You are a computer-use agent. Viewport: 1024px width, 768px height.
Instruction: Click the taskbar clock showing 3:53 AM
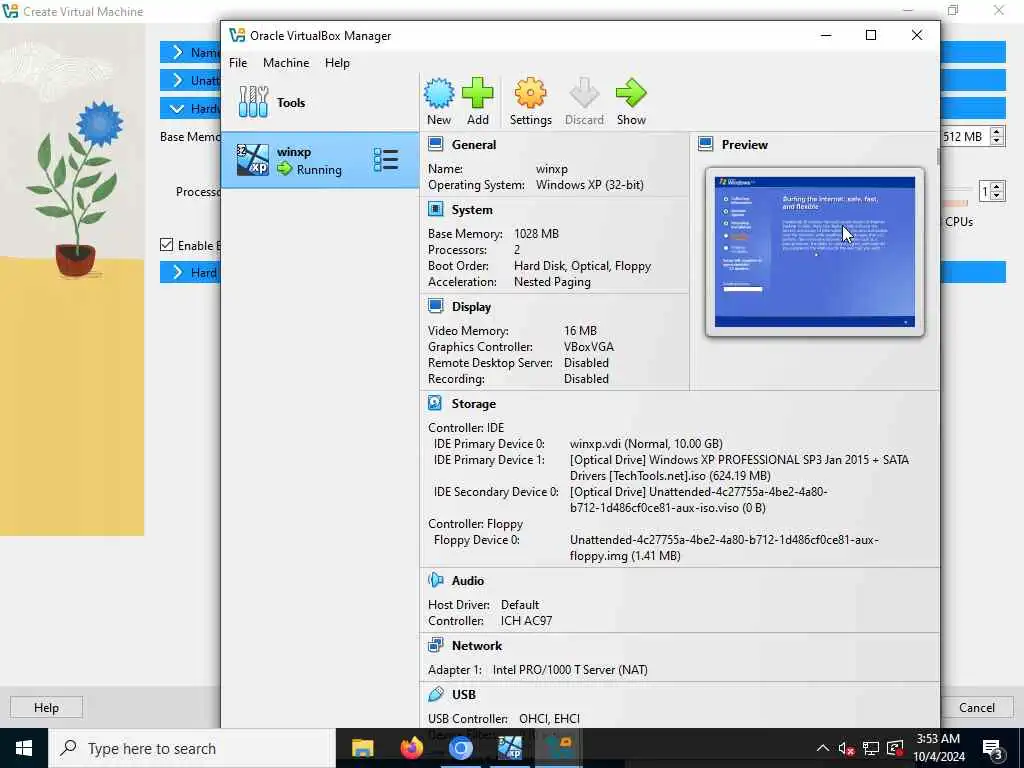(x=938, y=748)
